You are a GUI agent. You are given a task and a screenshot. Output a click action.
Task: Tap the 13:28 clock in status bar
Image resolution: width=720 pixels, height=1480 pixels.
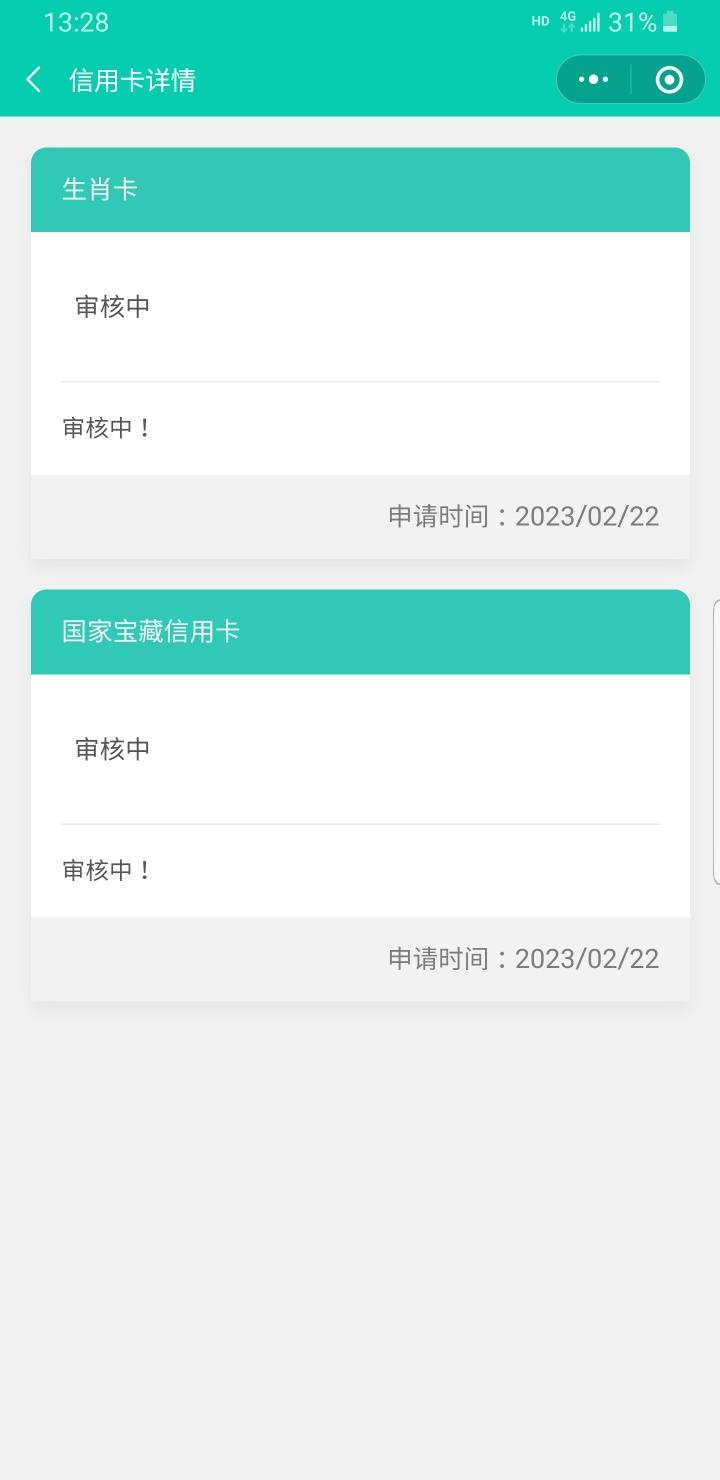76,22
